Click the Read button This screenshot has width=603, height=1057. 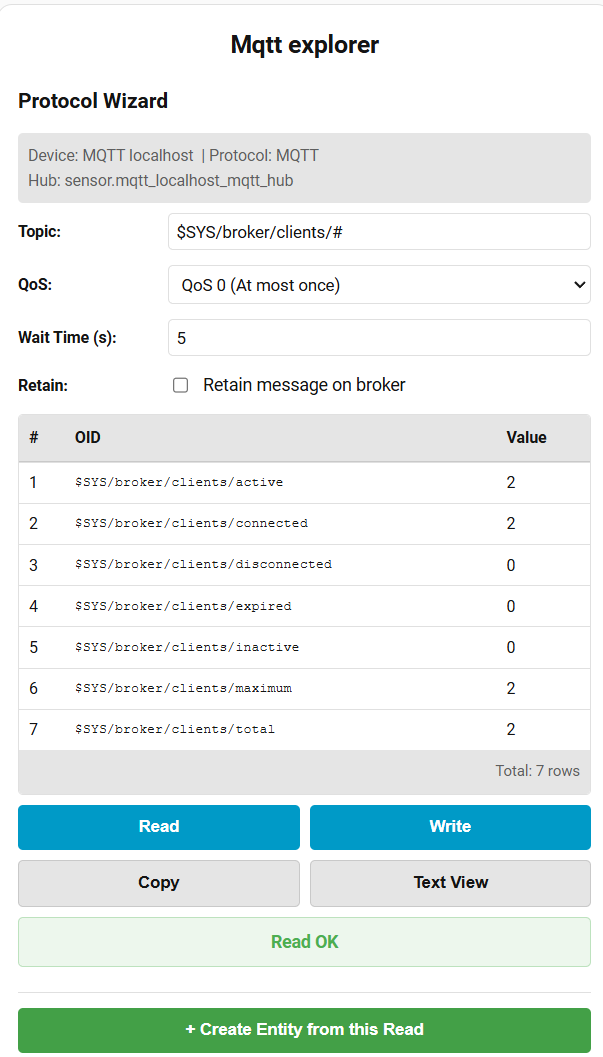(x=158, y=827)
